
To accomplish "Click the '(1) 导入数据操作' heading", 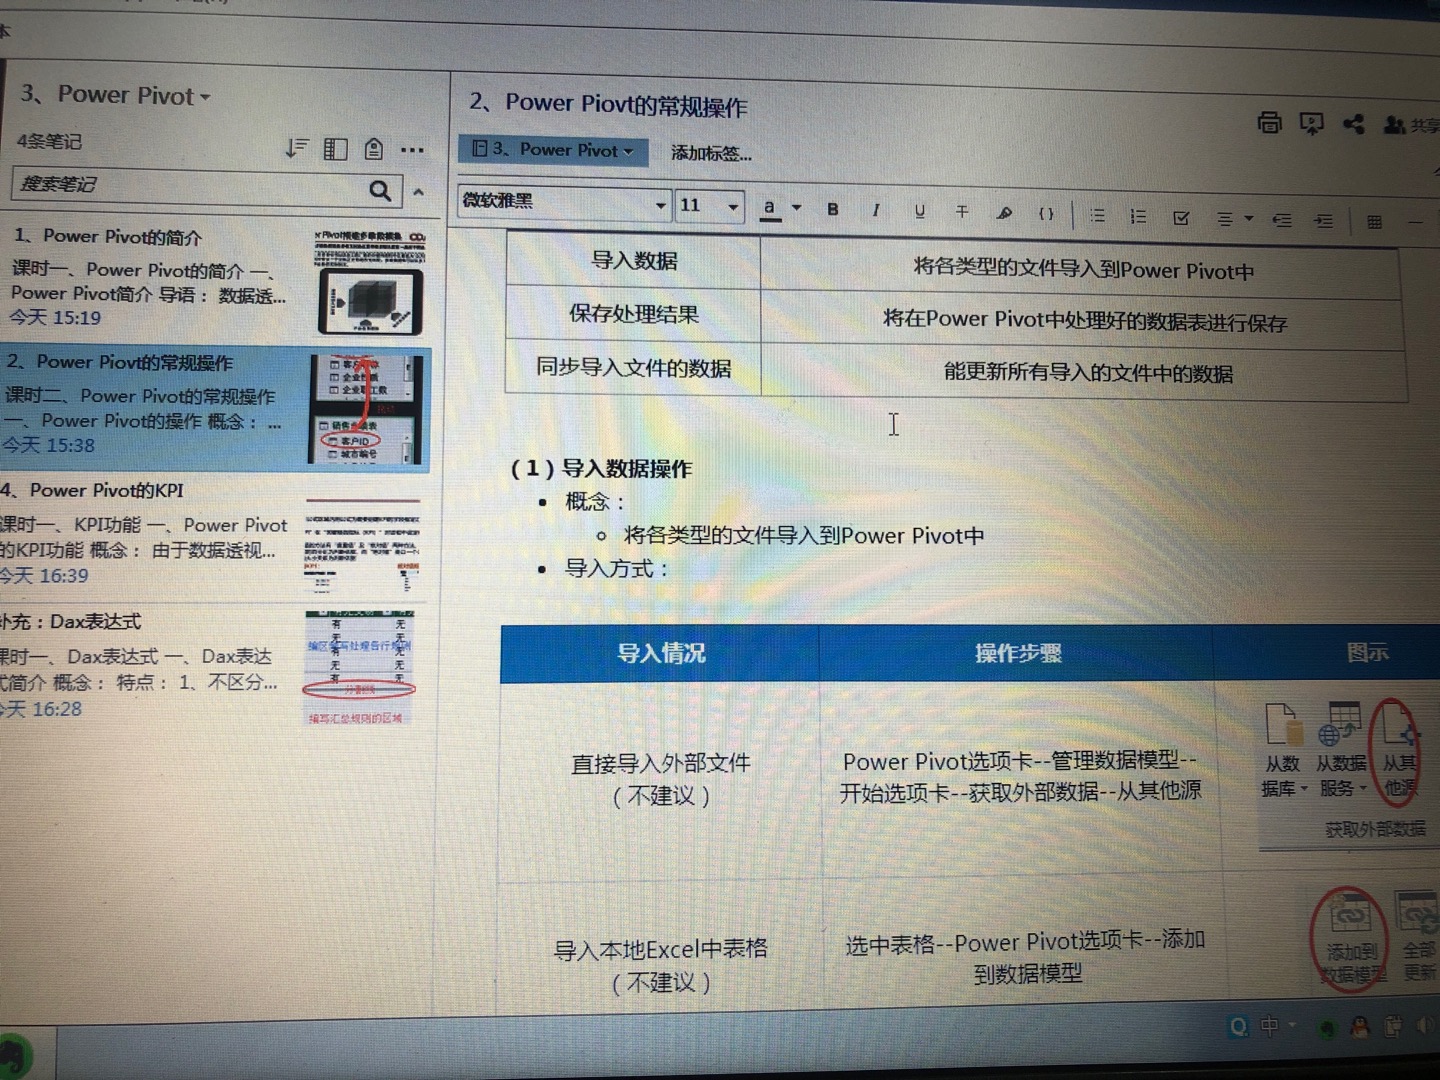I will coord(601,468).
